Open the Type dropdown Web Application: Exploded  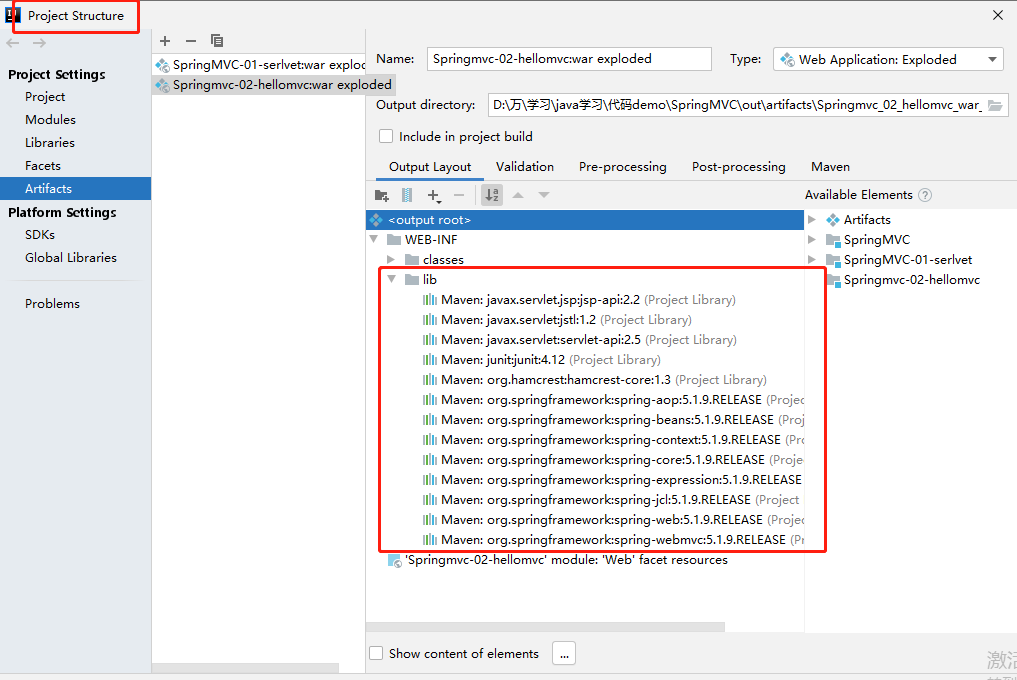[x=888, y=60]
